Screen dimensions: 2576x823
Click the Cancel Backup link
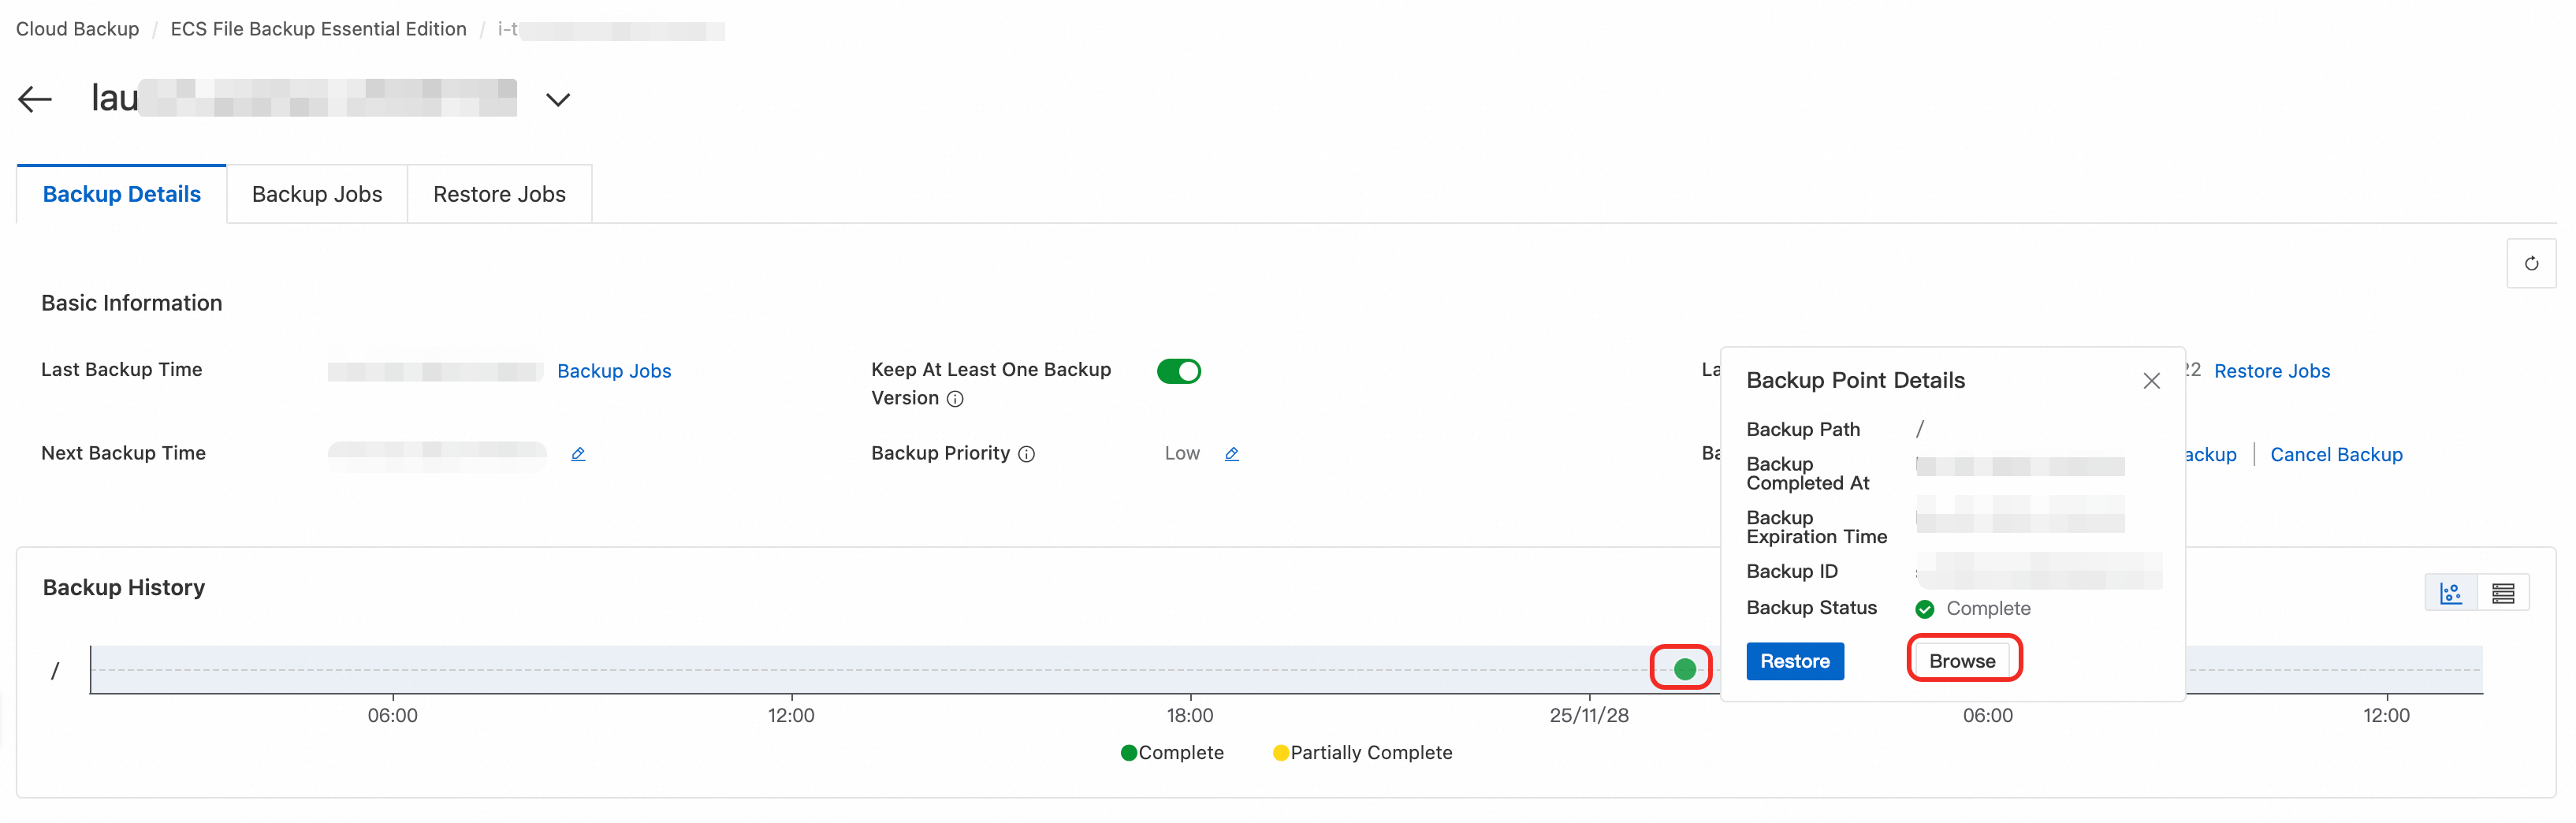click(x=2336, y=455)
